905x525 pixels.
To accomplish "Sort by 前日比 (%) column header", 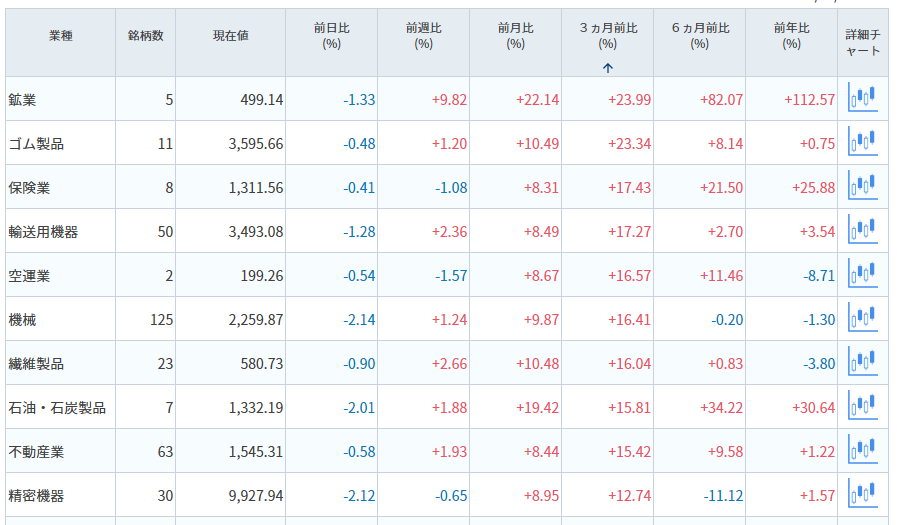I will tap(331, 36).
